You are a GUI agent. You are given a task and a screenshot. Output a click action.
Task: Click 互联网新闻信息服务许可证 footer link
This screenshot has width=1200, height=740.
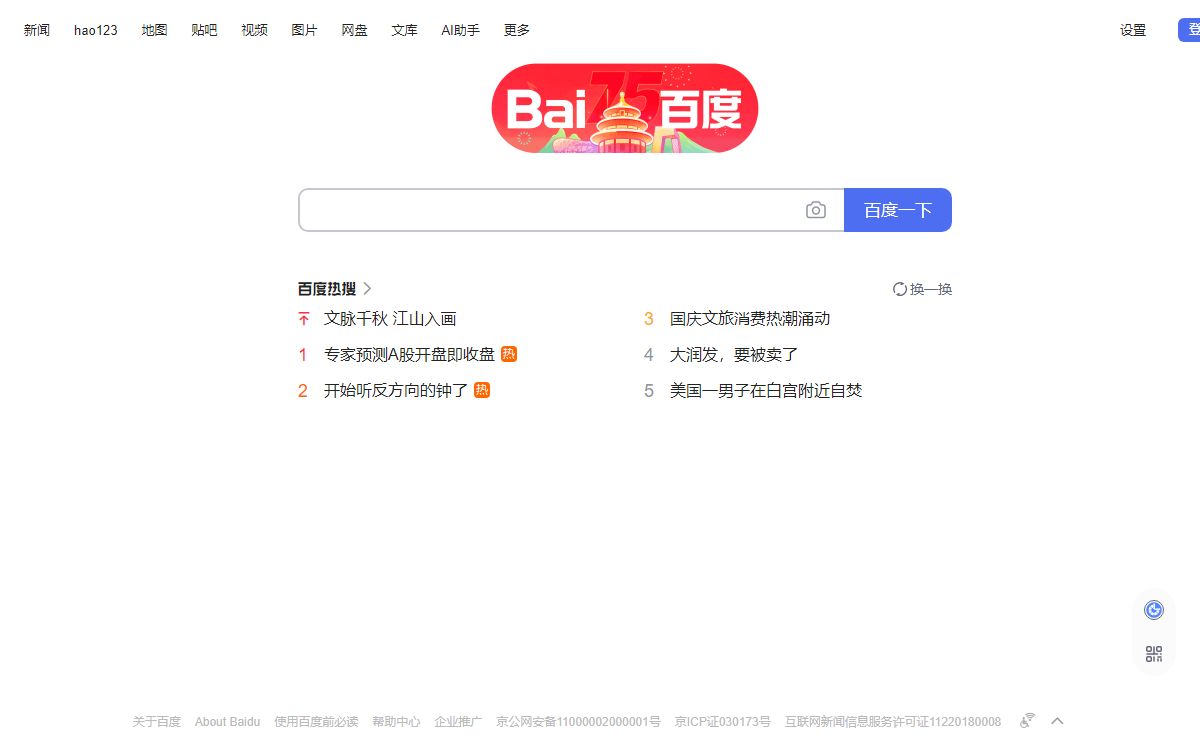point(893,721)
